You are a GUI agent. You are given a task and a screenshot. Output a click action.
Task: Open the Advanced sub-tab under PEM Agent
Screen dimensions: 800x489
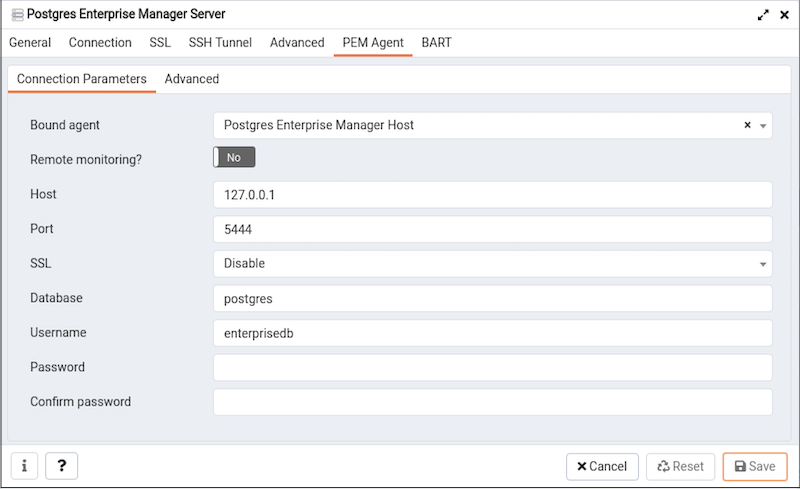(192, 79)
